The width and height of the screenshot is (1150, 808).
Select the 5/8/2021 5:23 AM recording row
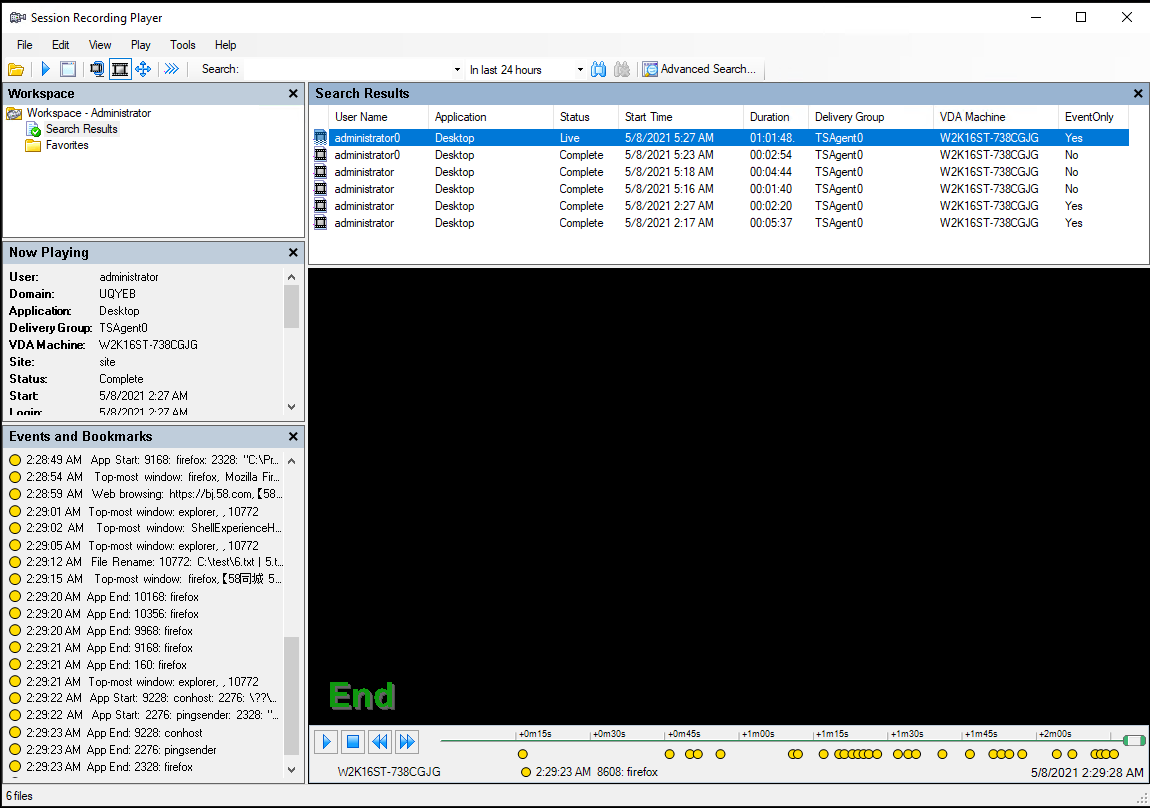click(x=669, y=155)
